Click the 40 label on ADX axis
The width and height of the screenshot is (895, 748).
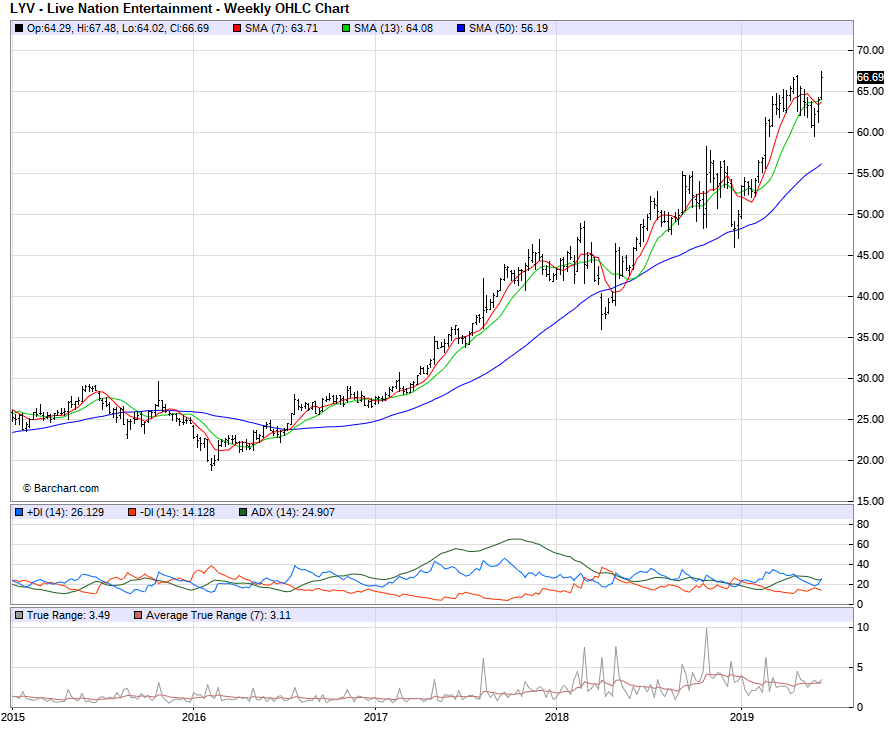(863, 564)
